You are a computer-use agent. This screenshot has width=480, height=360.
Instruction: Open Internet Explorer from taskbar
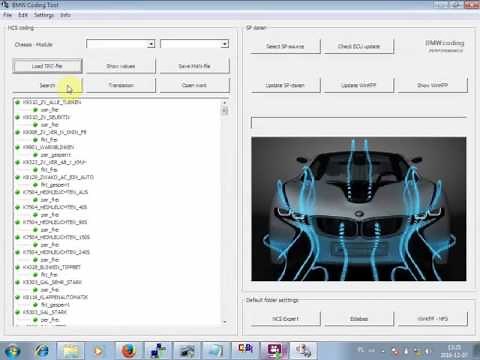[x=42, y=351]
